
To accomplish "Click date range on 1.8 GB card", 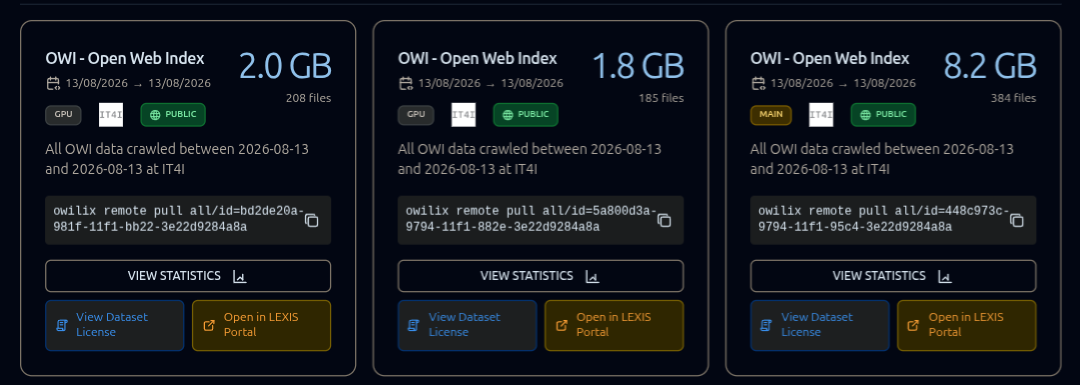I will (491, 84).
